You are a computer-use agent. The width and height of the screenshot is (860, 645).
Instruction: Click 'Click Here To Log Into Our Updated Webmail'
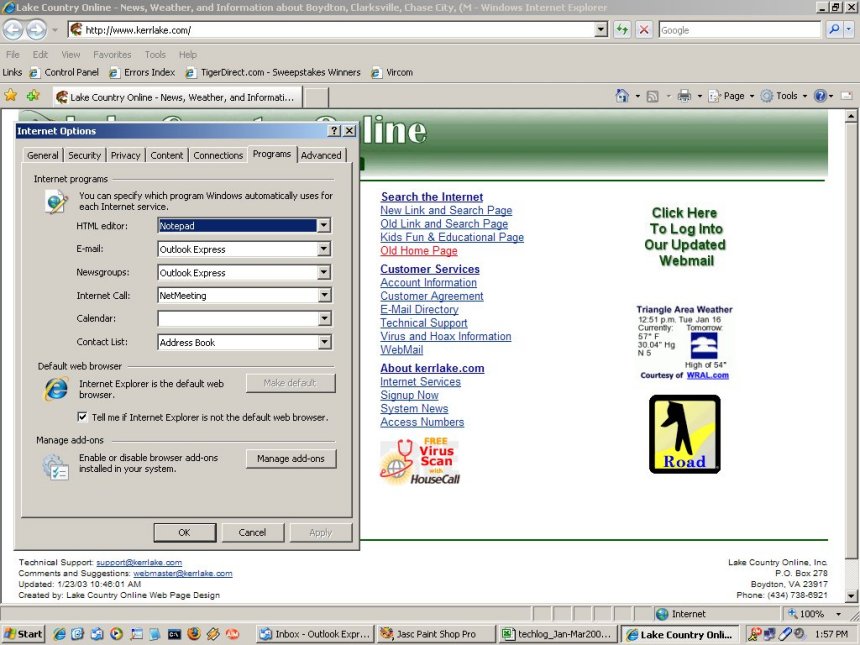pyautogui.click(x=685, y=236)
